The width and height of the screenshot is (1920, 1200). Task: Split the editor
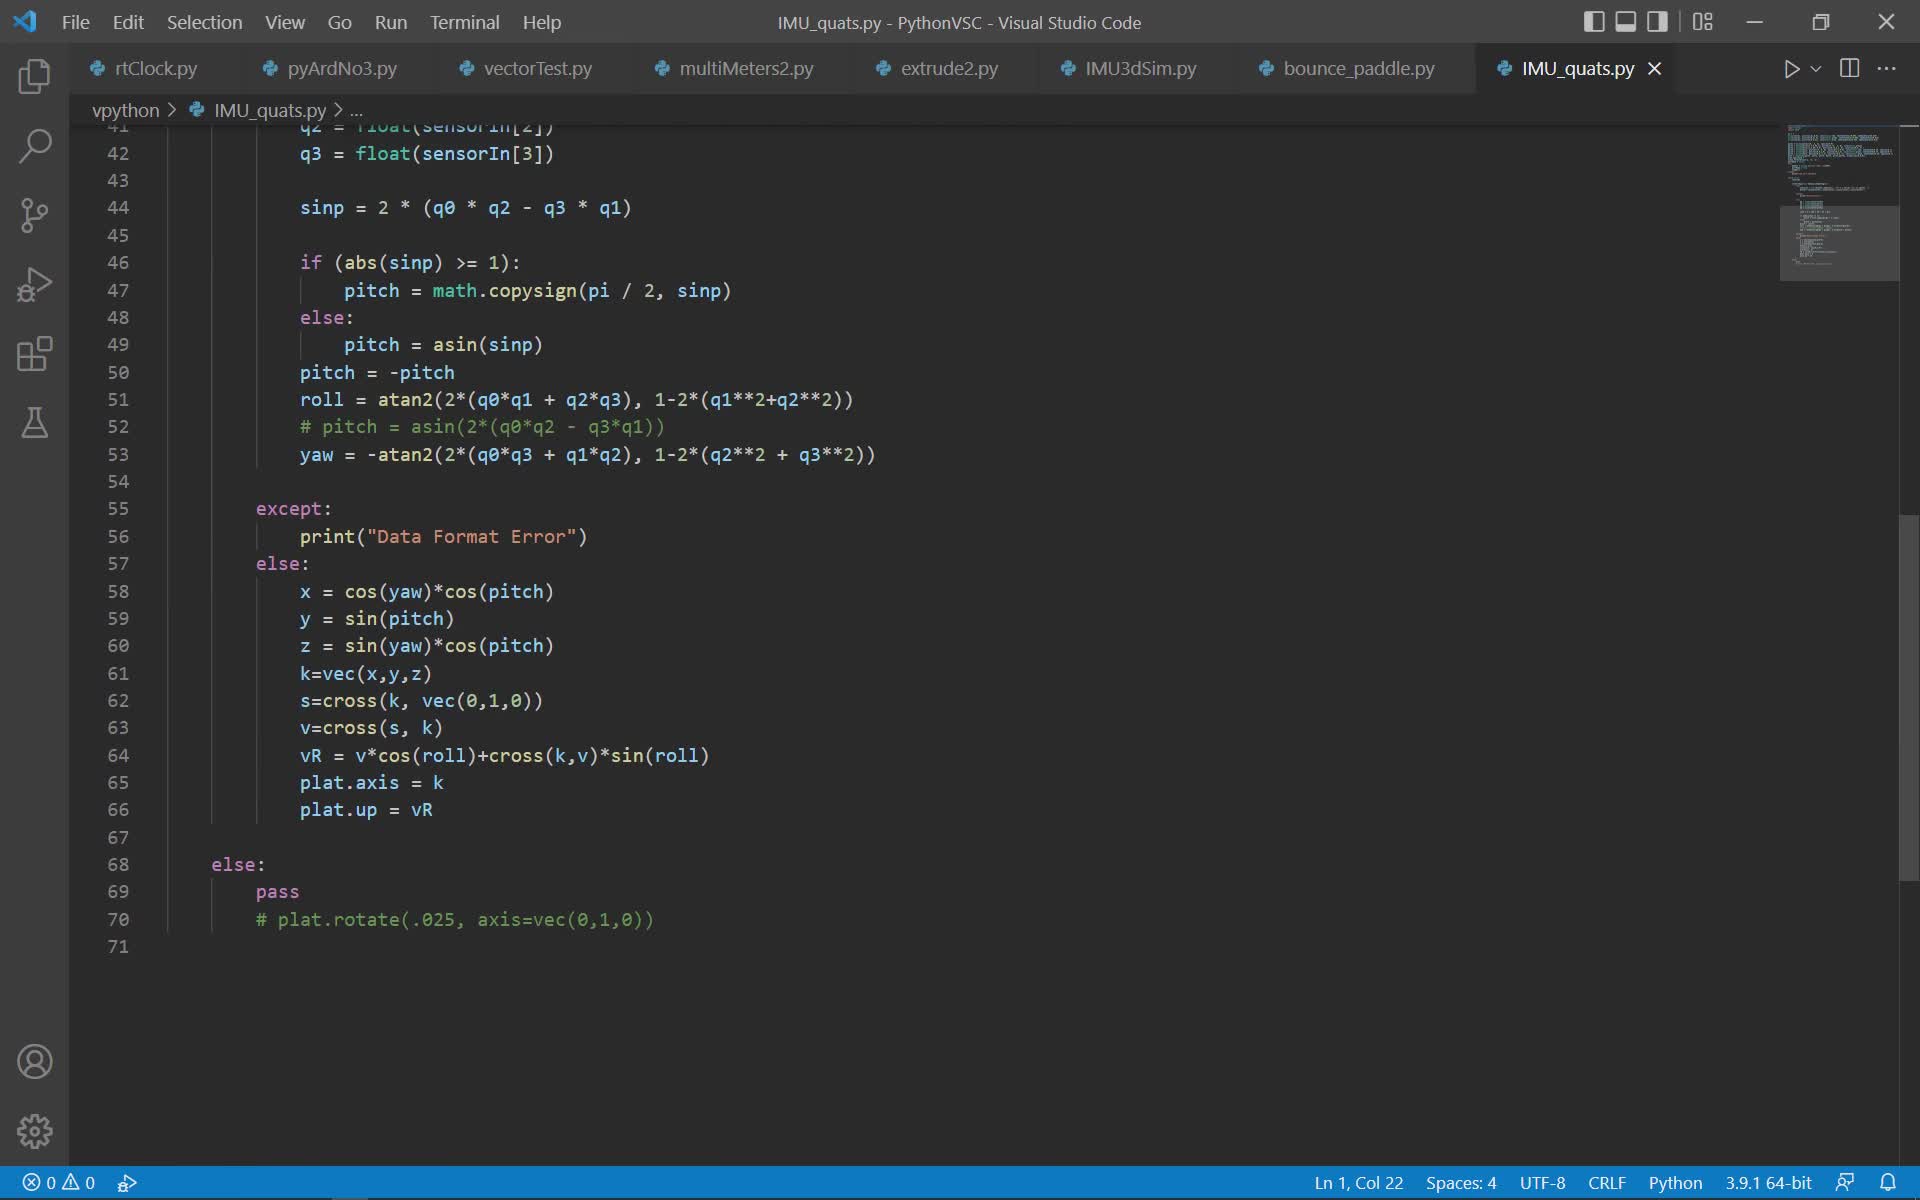[x=1849, y=68]
